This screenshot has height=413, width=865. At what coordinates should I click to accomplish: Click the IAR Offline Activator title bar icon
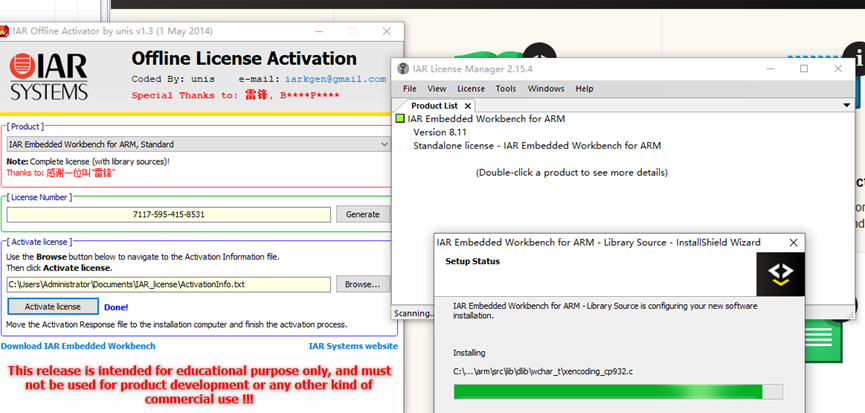[x=4, y=31]
